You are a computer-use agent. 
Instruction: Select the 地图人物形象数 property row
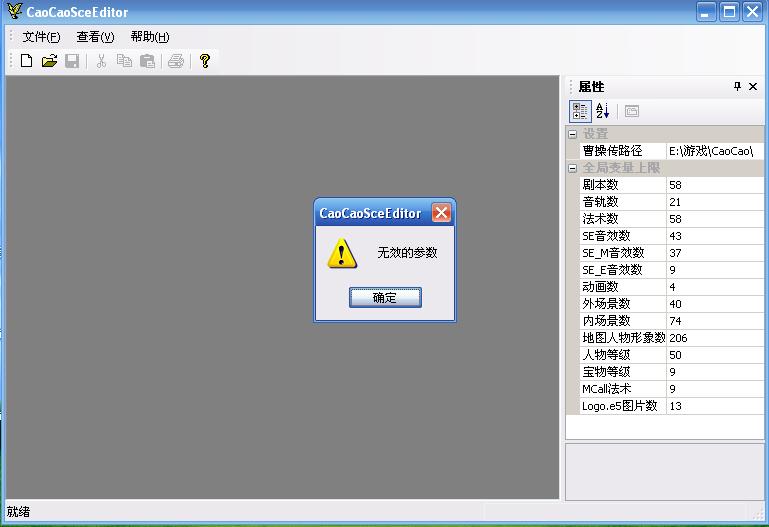coord(671,338)
